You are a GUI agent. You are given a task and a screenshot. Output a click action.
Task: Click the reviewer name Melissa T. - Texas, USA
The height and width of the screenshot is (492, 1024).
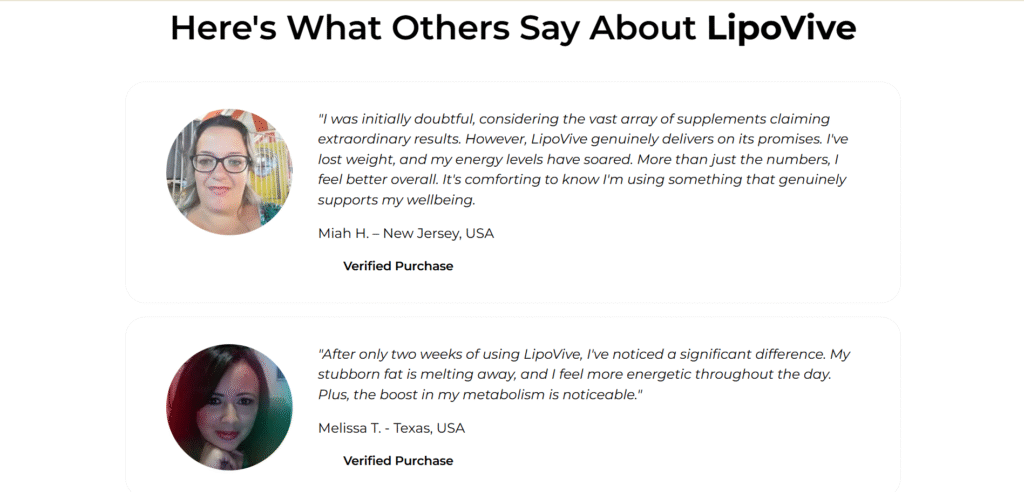(391, 428)
